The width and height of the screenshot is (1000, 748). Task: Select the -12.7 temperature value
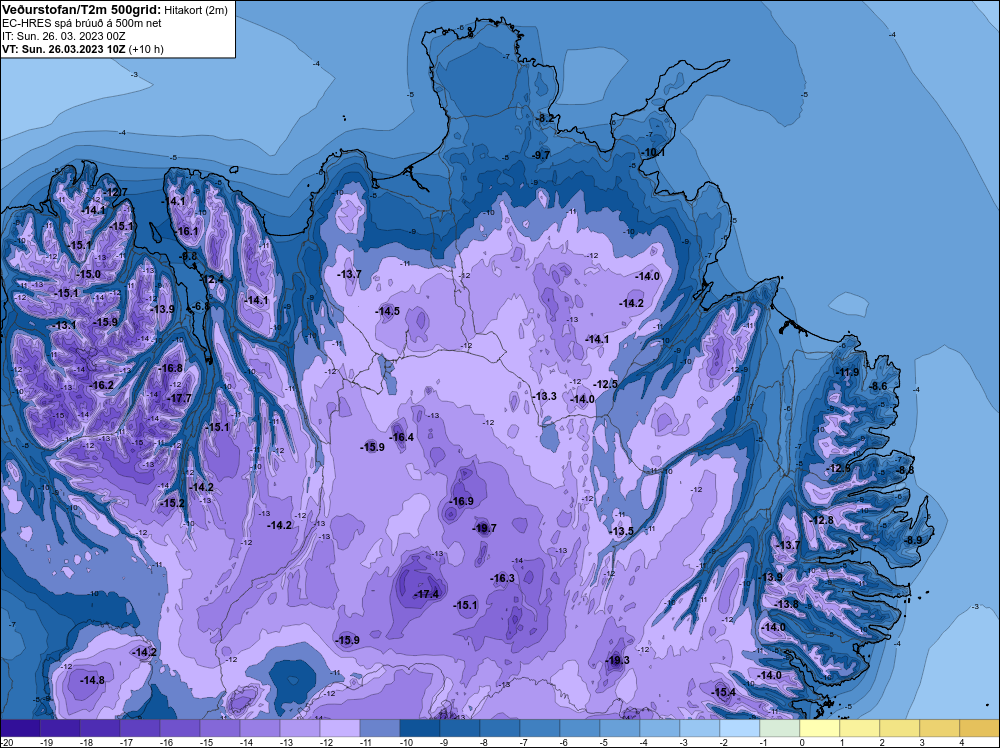click(115, 192)
